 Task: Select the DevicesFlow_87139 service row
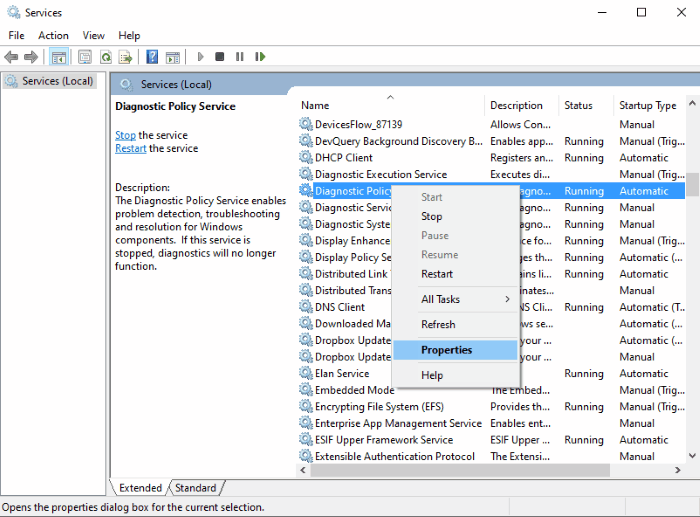[x=492, y=124]
